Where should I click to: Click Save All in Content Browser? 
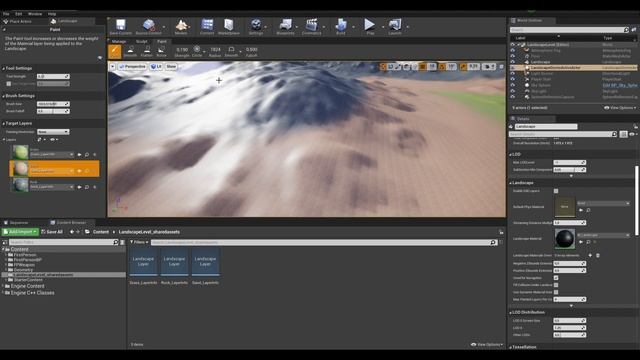(x=52, y=232)
